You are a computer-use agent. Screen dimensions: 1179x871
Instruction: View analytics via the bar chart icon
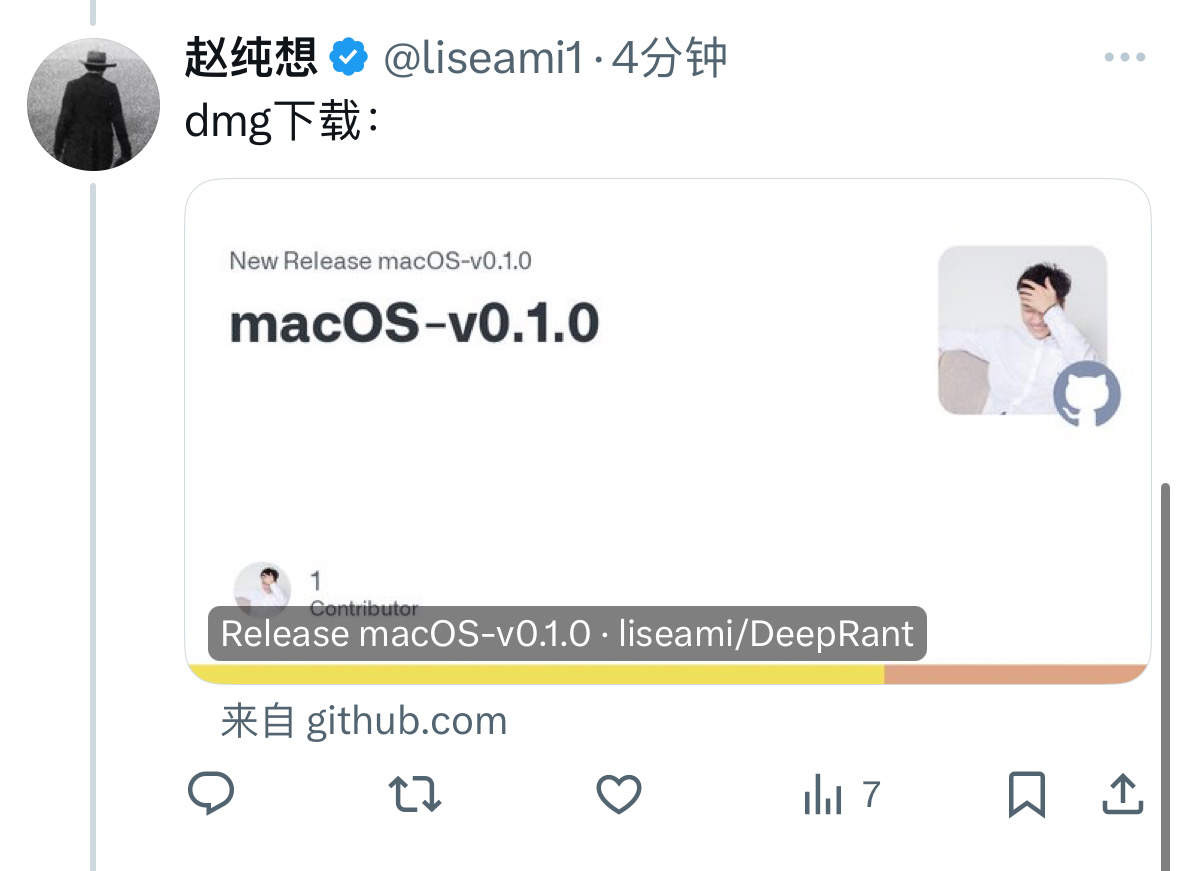click(x=823, y=794)
